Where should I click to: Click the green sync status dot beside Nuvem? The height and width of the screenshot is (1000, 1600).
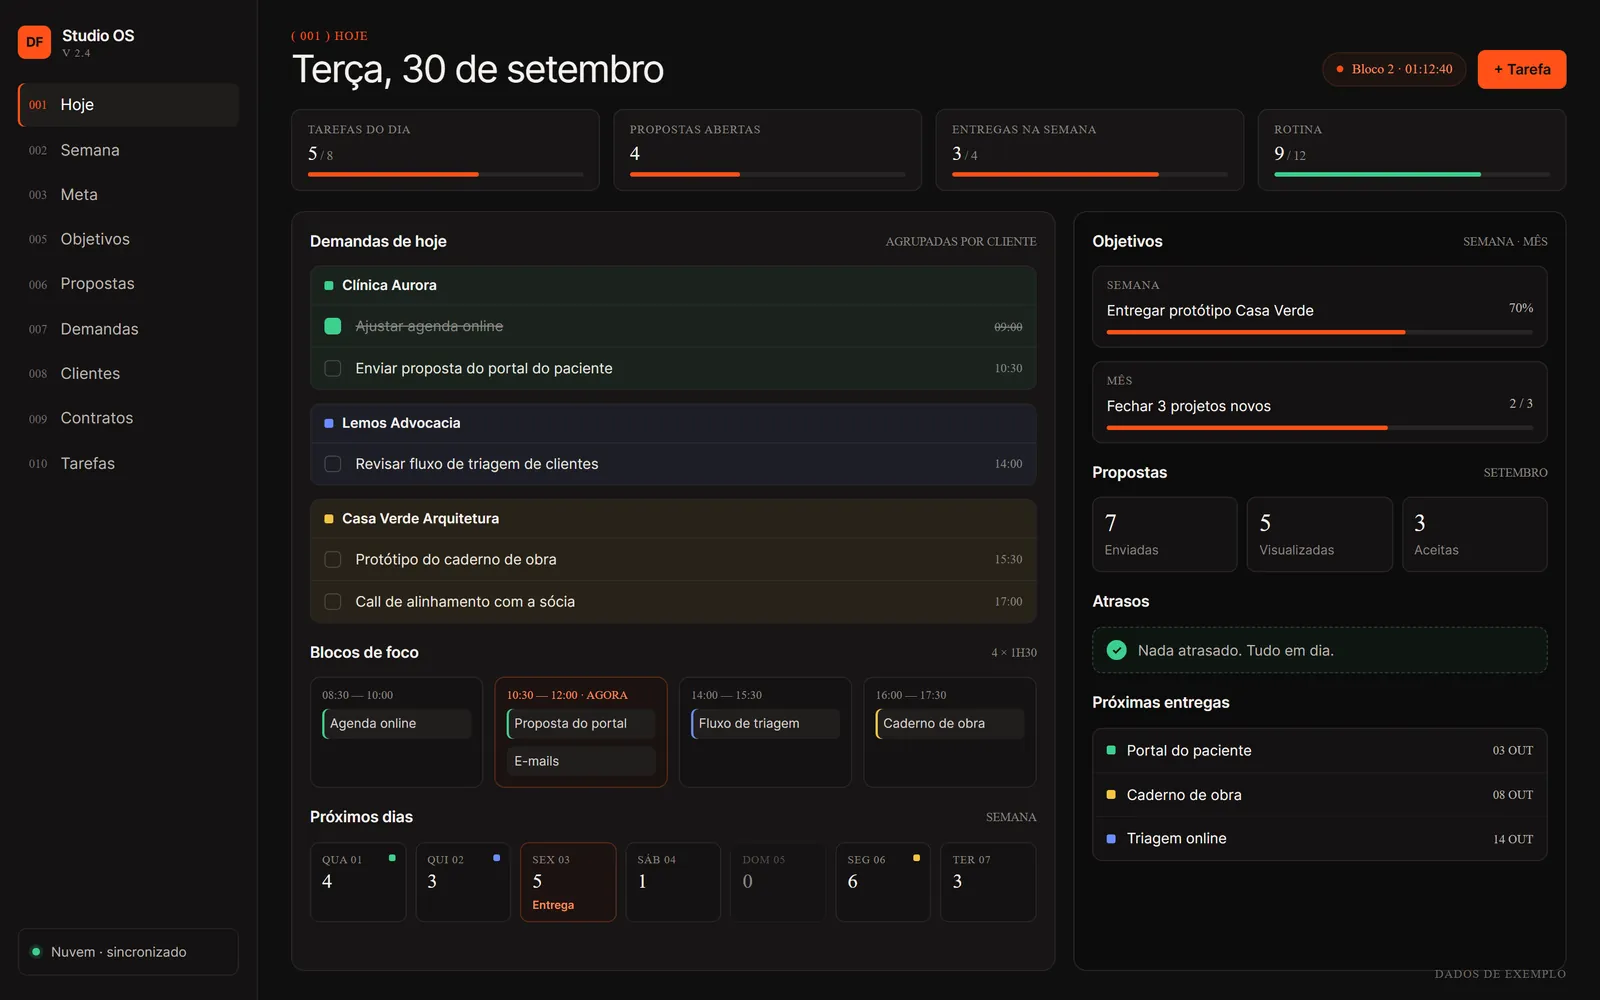tap(36, 952)
